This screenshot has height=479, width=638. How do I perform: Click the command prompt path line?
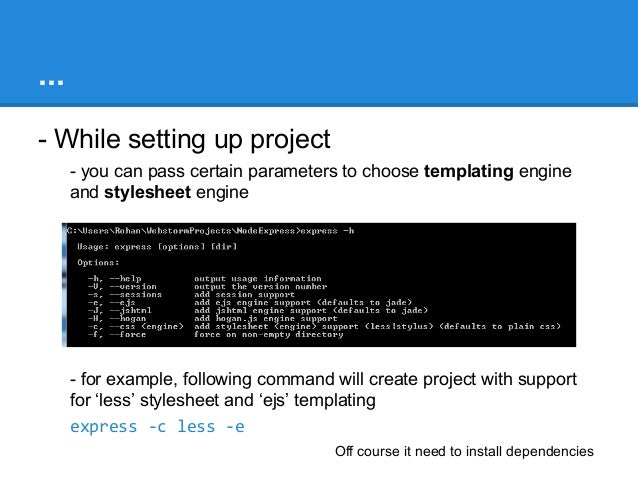pyautogui.click(x=210, y=231)
